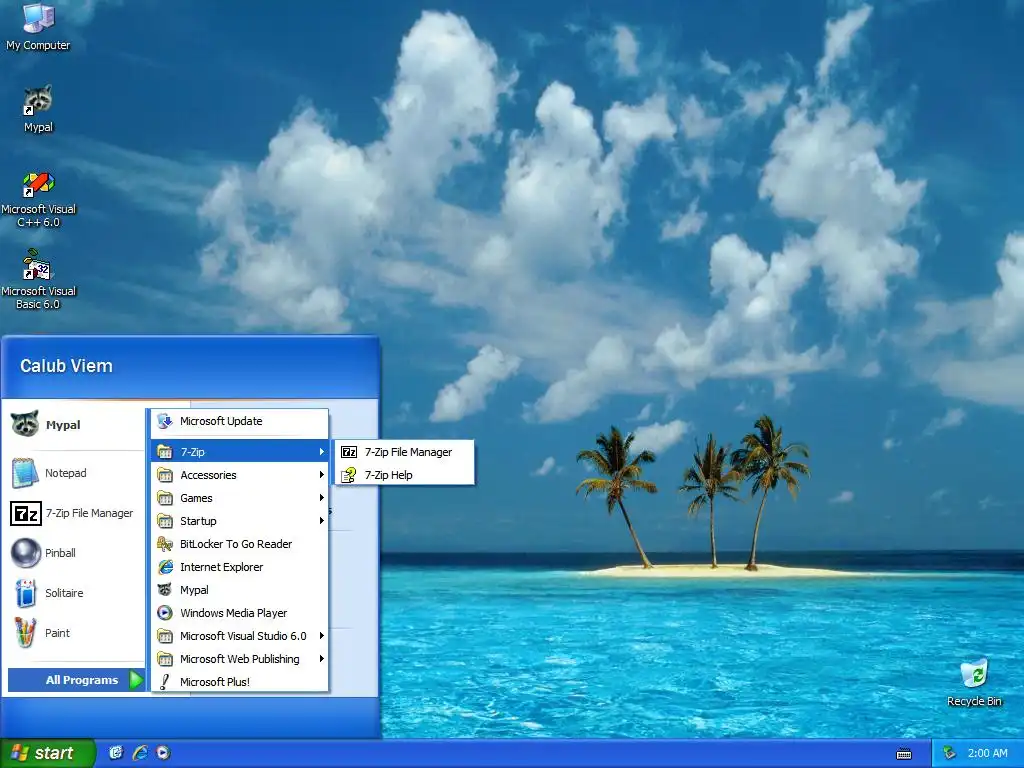Image resolution: width=1024 pixels, height=768 pixels.
Task: Open the Startup program group
Action: pyautogui.click(x=240, y=520)
